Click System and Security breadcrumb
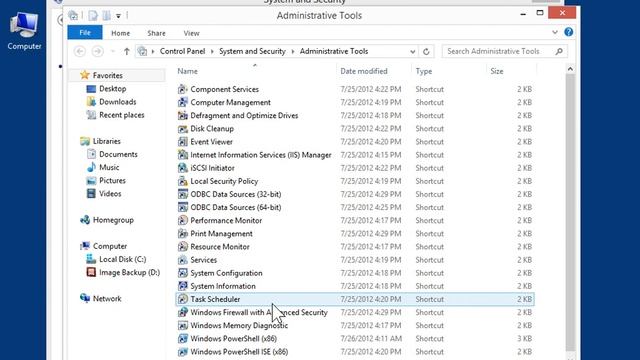Viewport: 640px width, 360px height. tap(252, 51)
